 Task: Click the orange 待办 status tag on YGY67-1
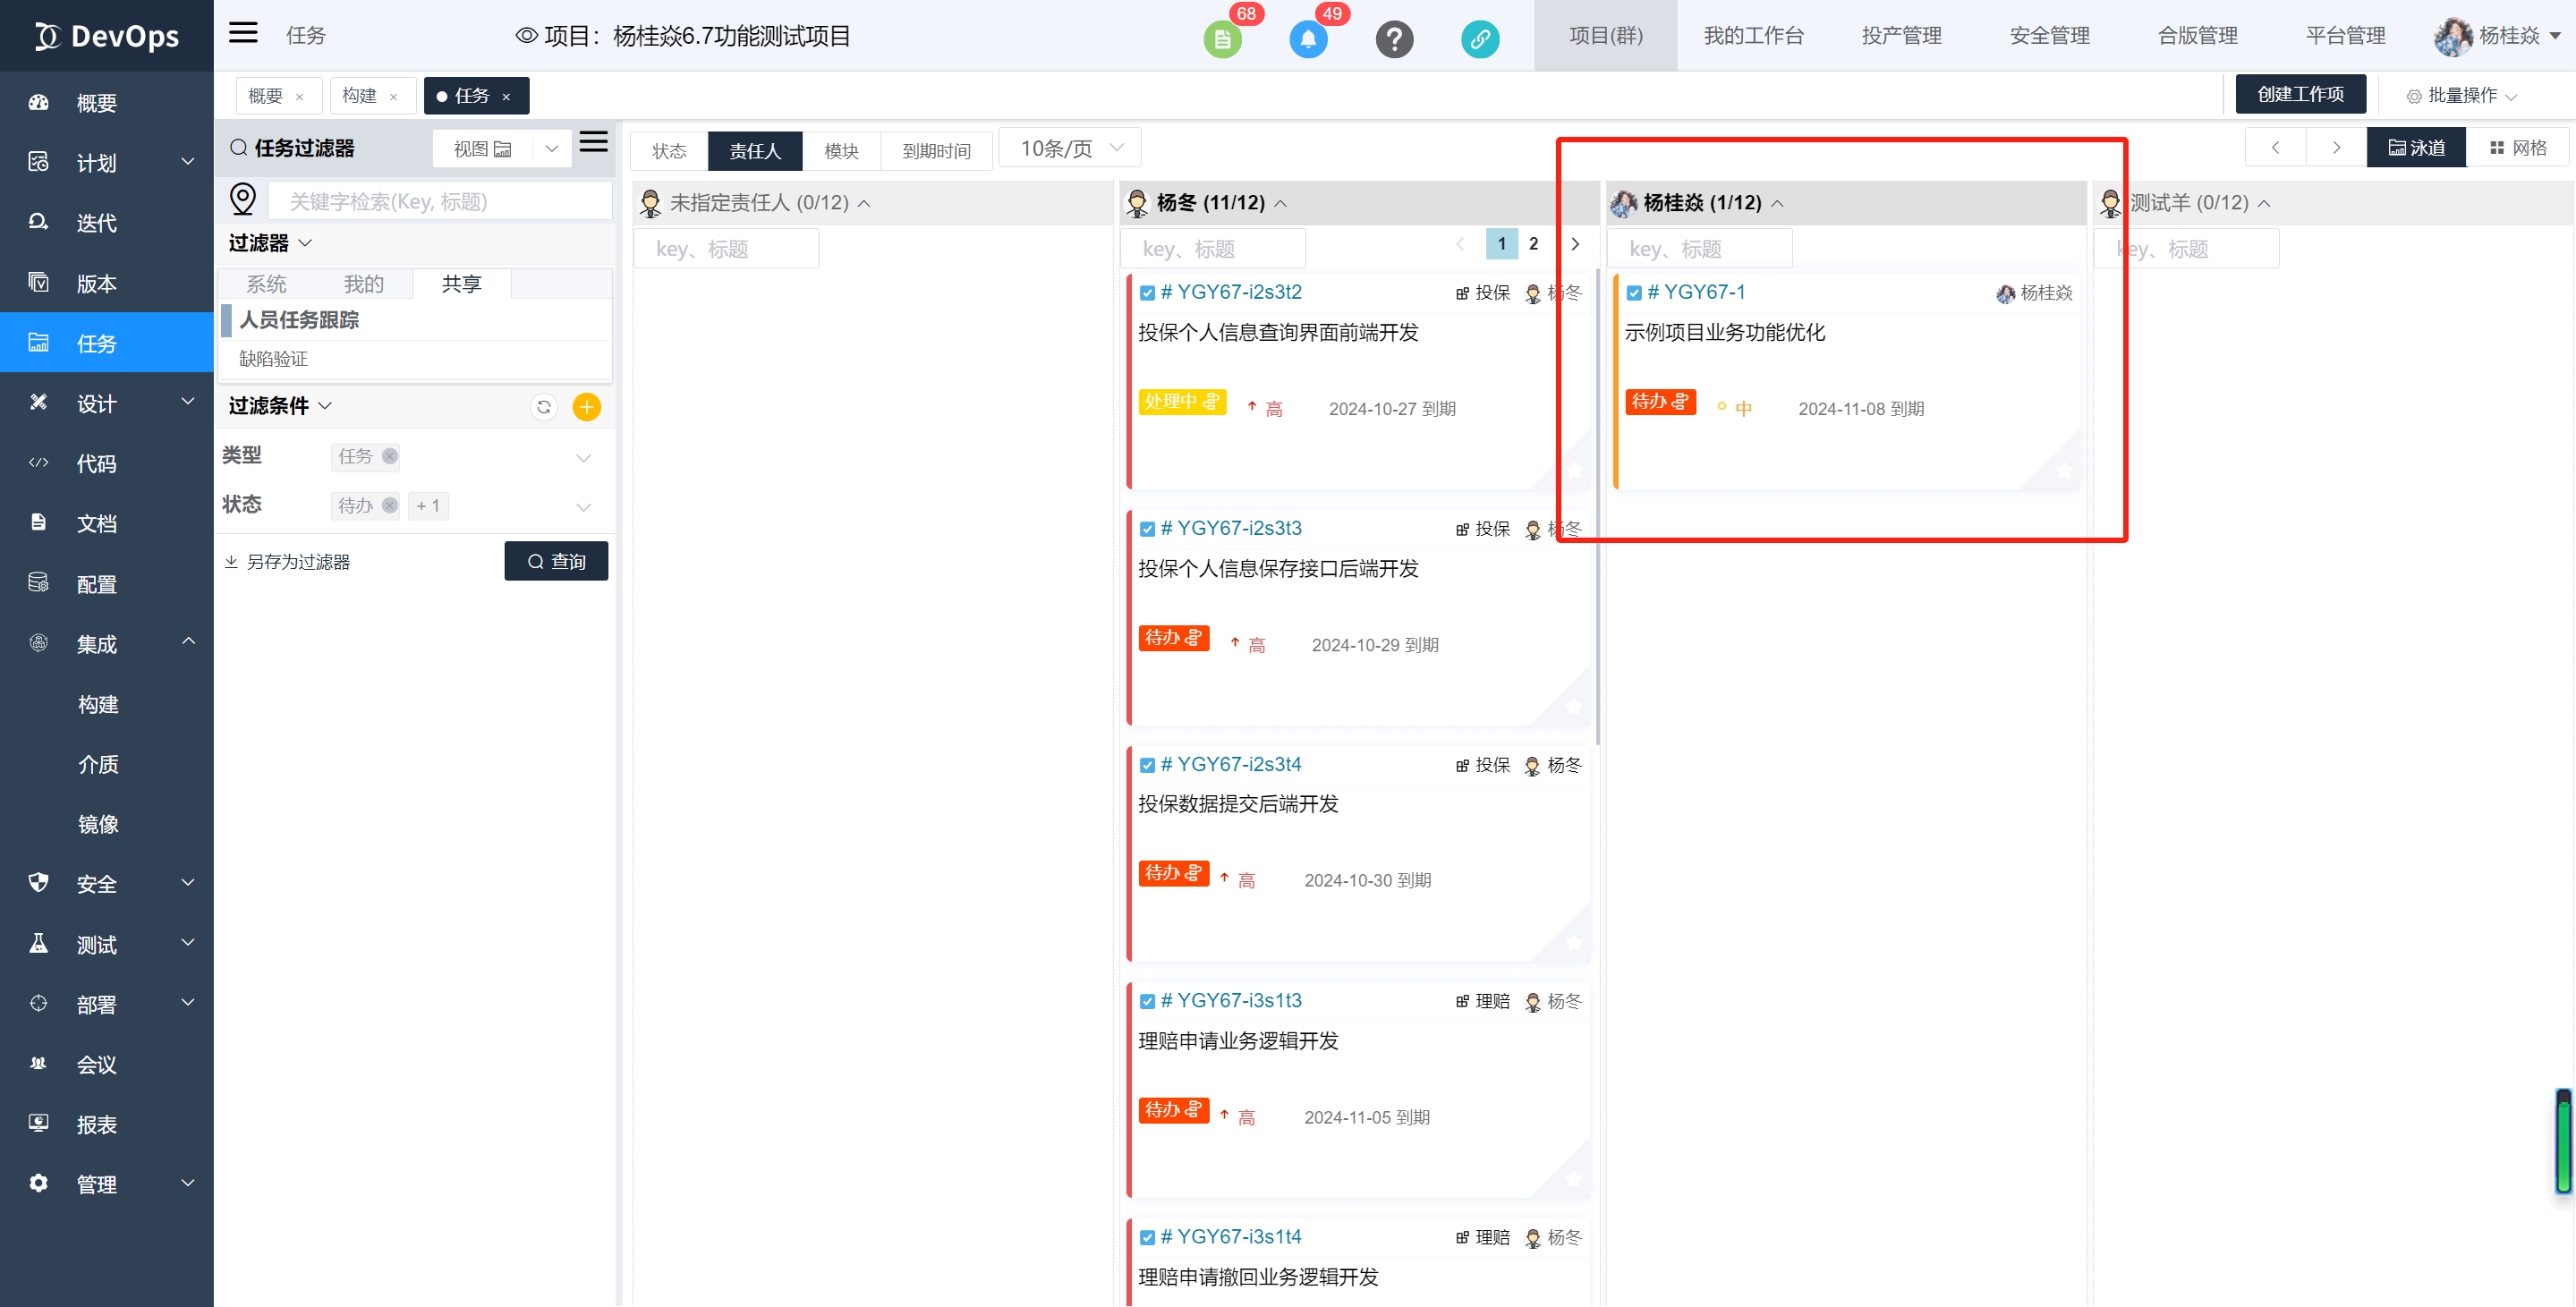1659,402
